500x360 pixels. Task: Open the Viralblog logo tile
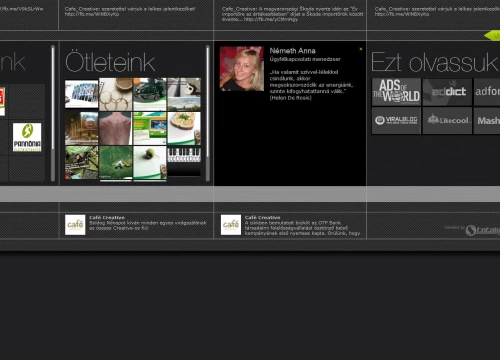pyautogui.click(x=396, y=120)
